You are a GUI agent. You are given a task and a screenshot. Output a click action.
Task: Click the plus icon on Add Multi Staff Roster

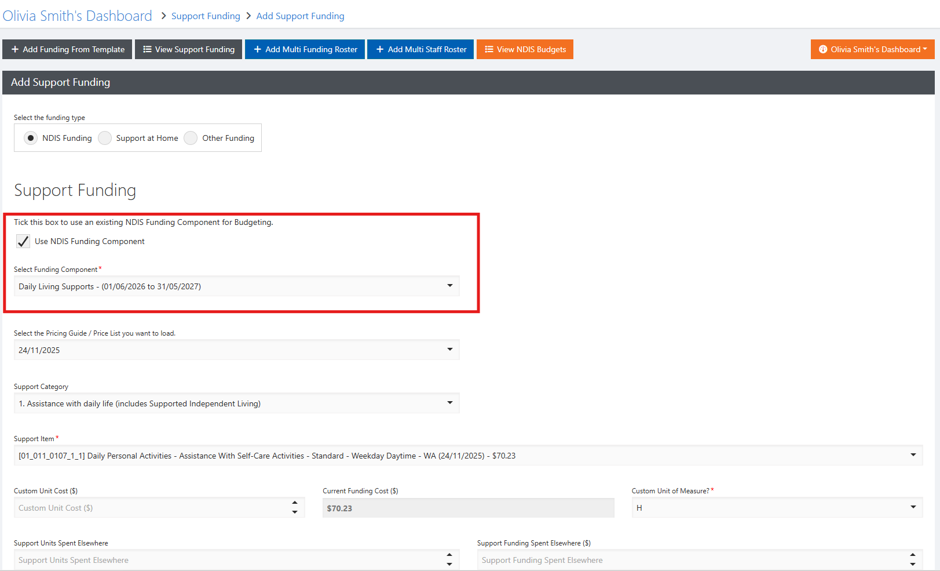[379, 49]
